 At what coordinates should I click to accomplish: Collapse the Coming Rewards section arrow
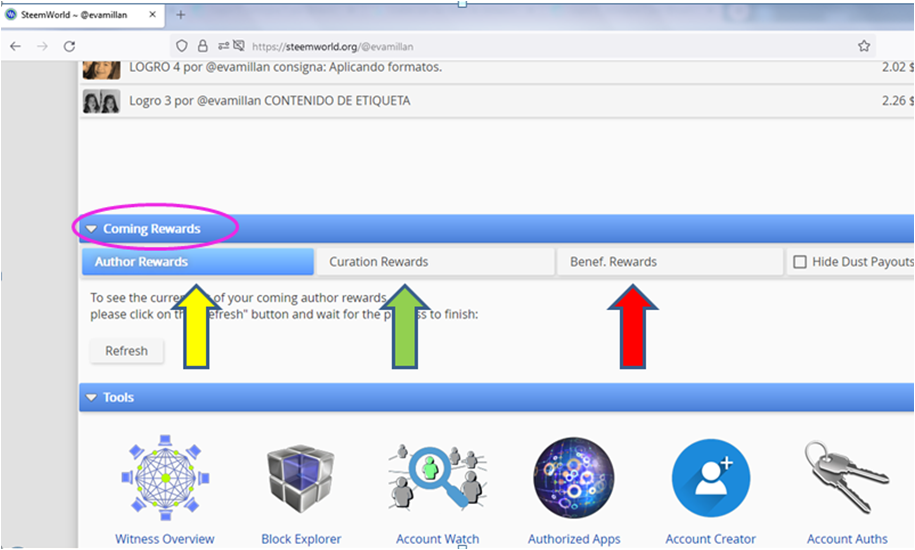[92, 229]
